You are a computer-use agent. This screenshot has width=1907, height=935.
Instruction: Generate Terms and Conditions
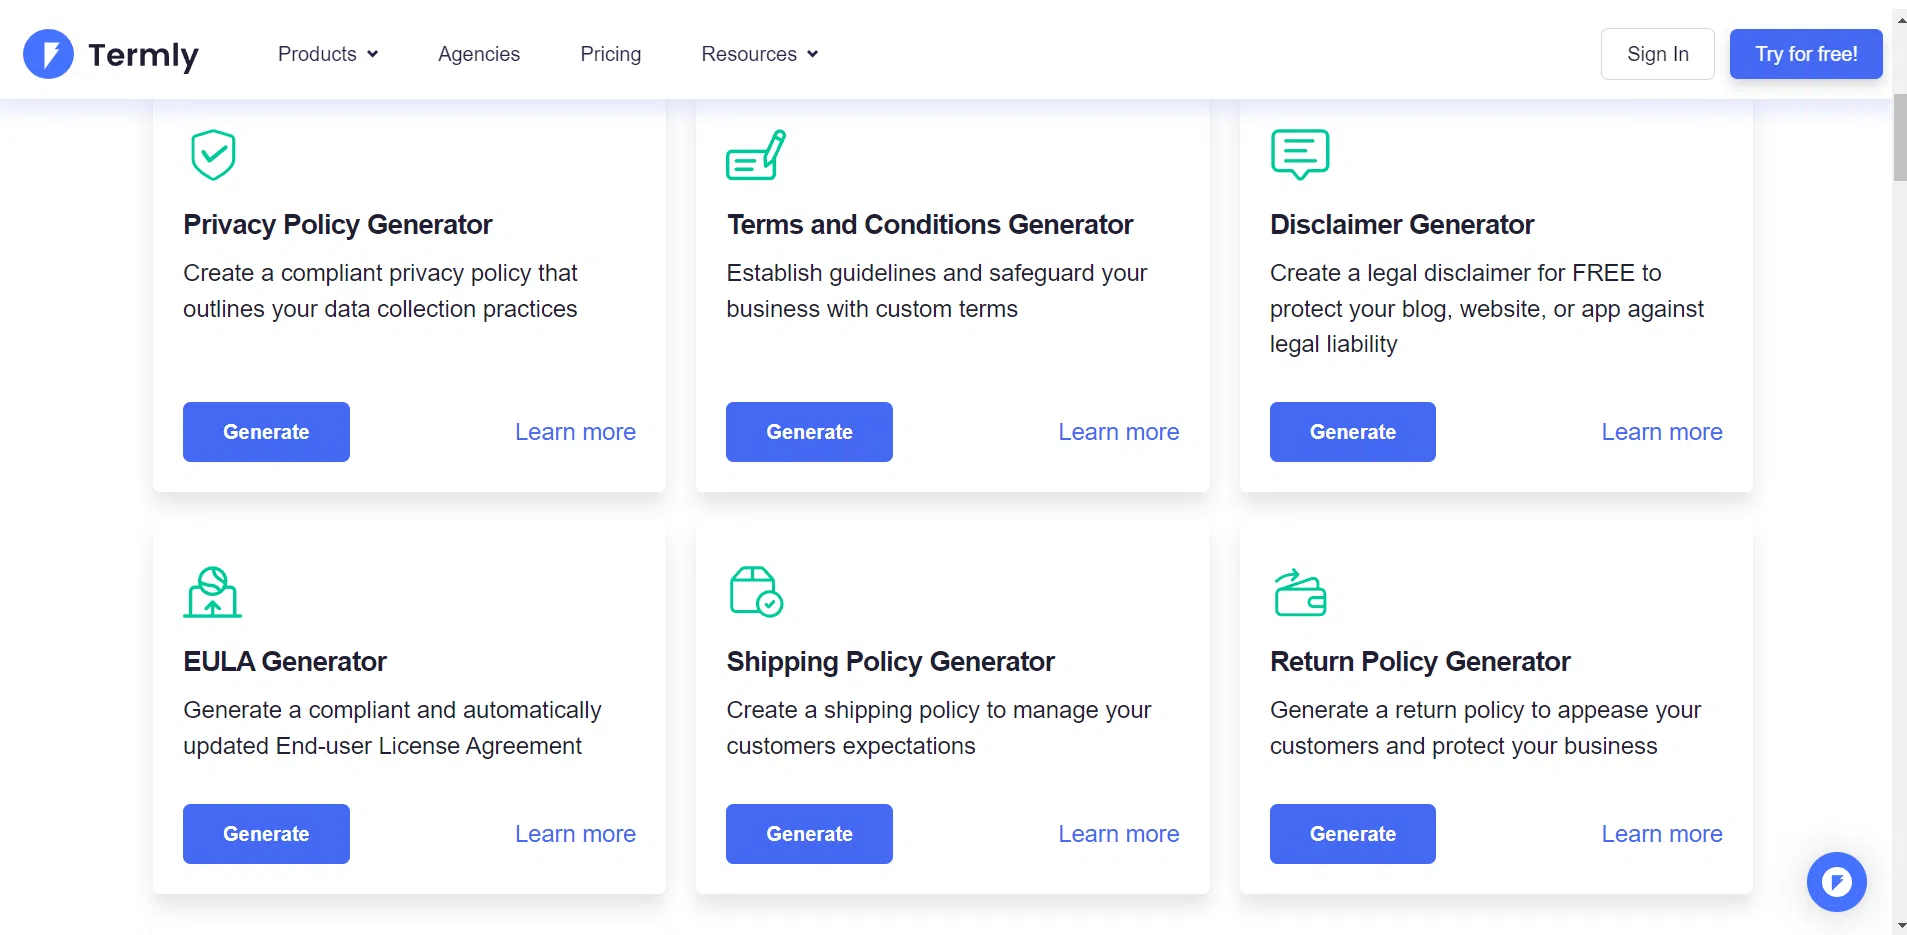tap(808, 431)
